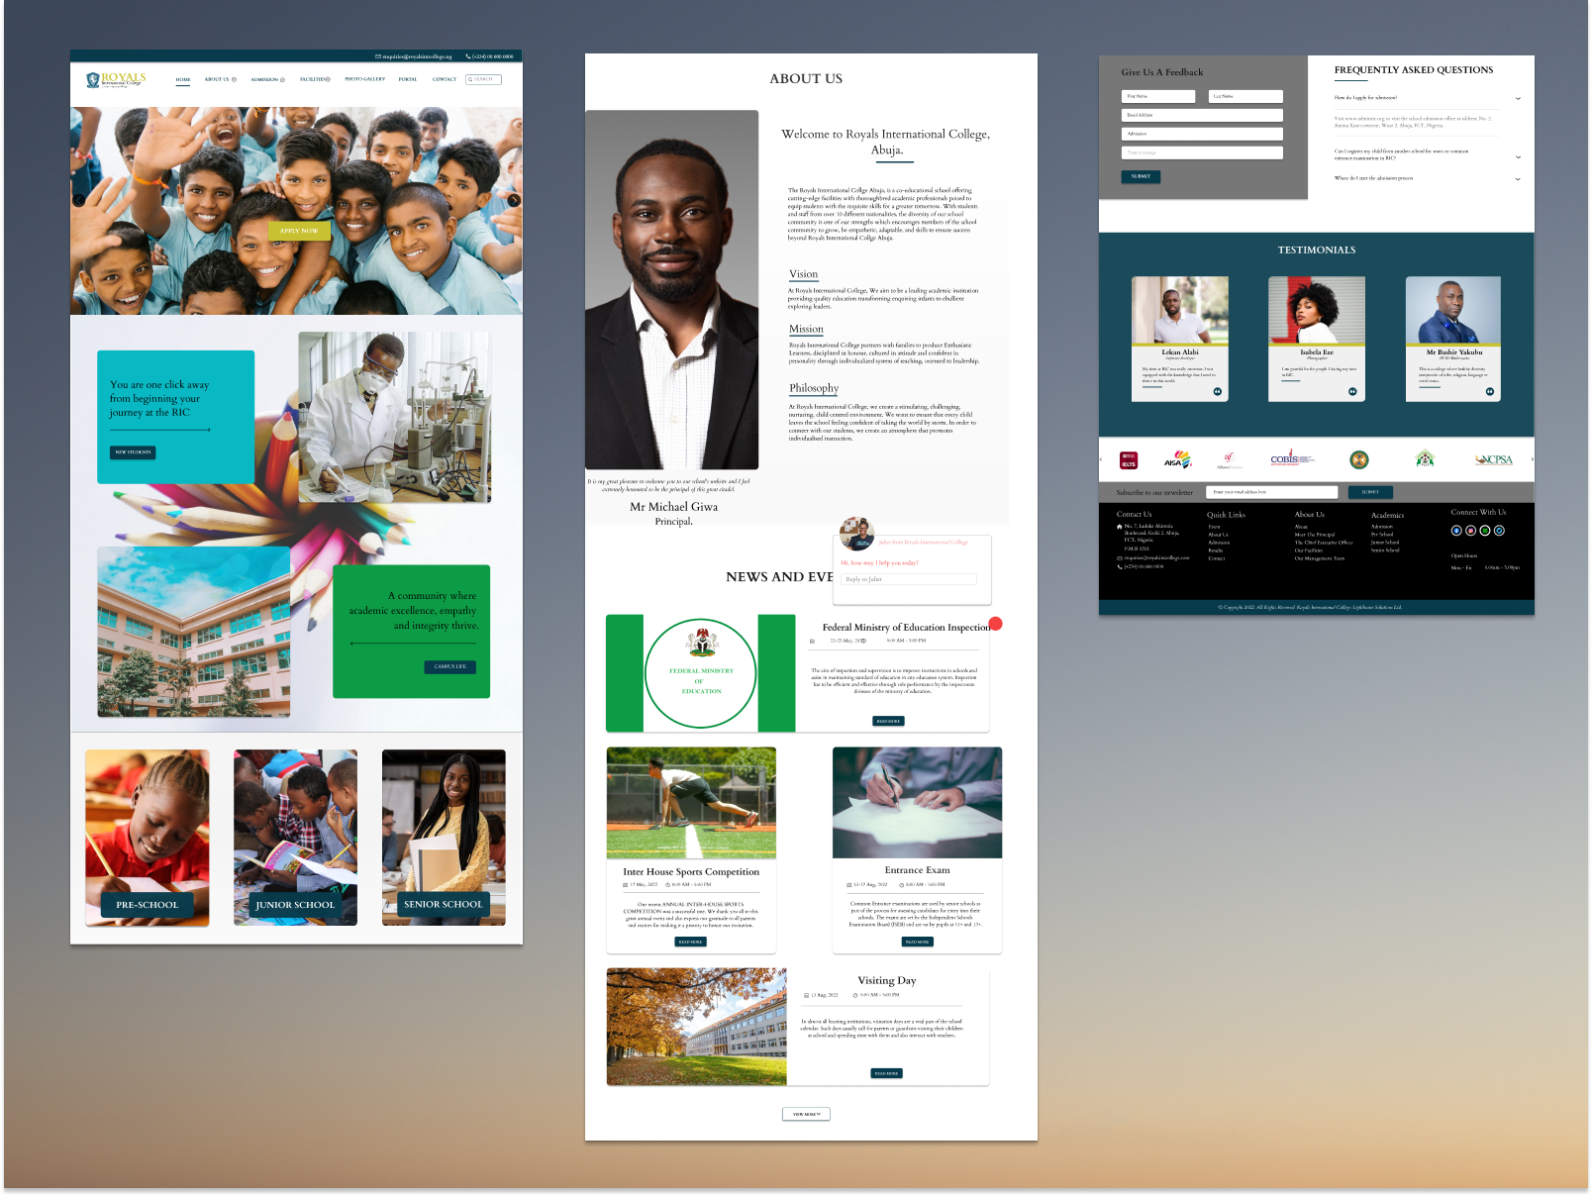The width and height of the screenshot is (1592, 1196).
Task: Click the chat reply input box
Action: tap(908, 579)
